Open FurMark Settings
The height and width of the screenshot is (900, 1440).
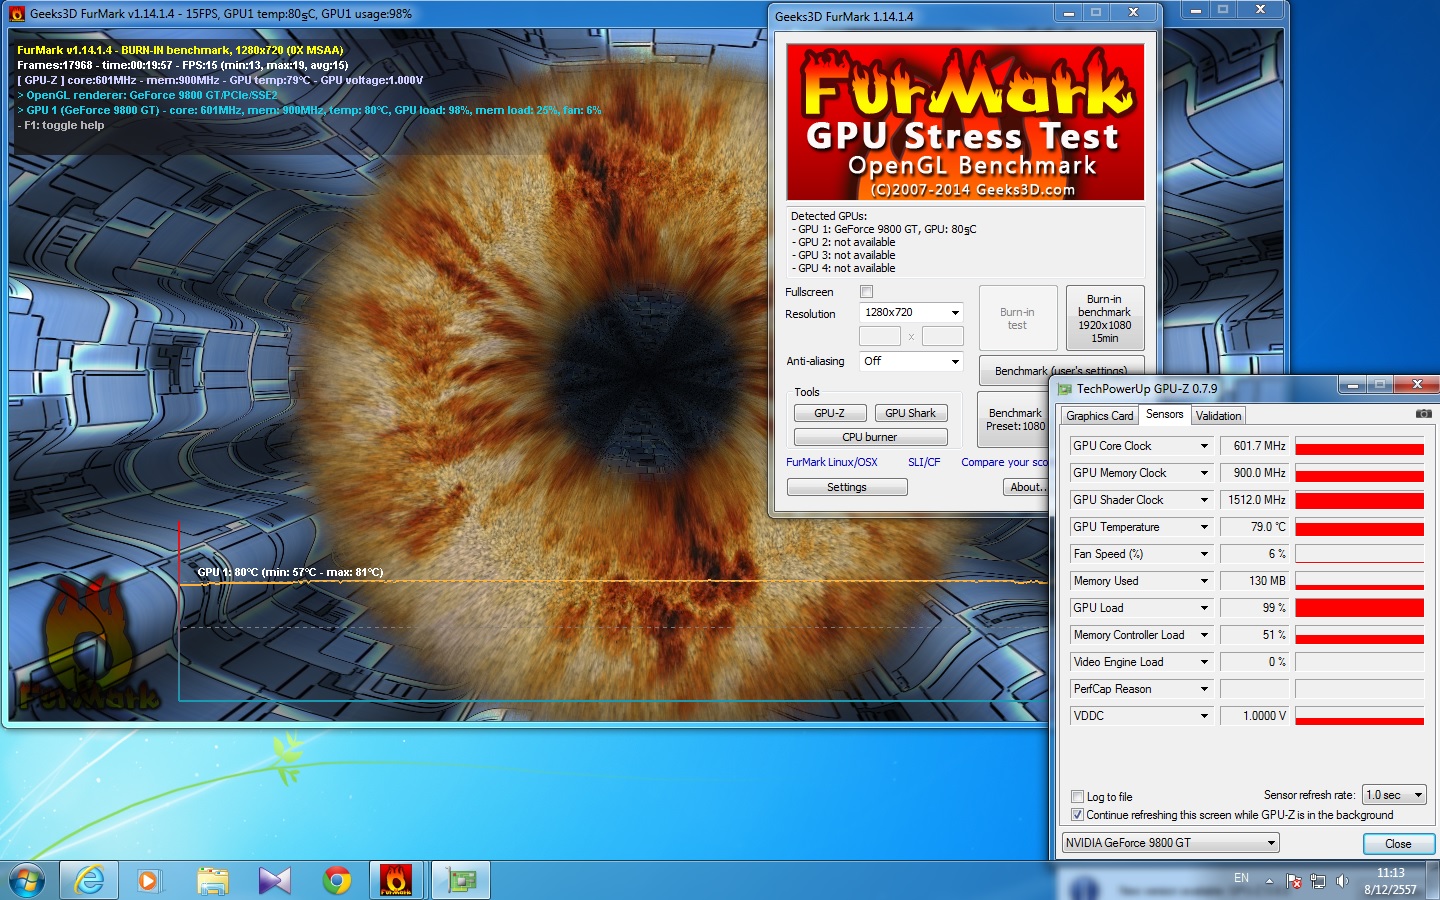(x=847, y=487)
